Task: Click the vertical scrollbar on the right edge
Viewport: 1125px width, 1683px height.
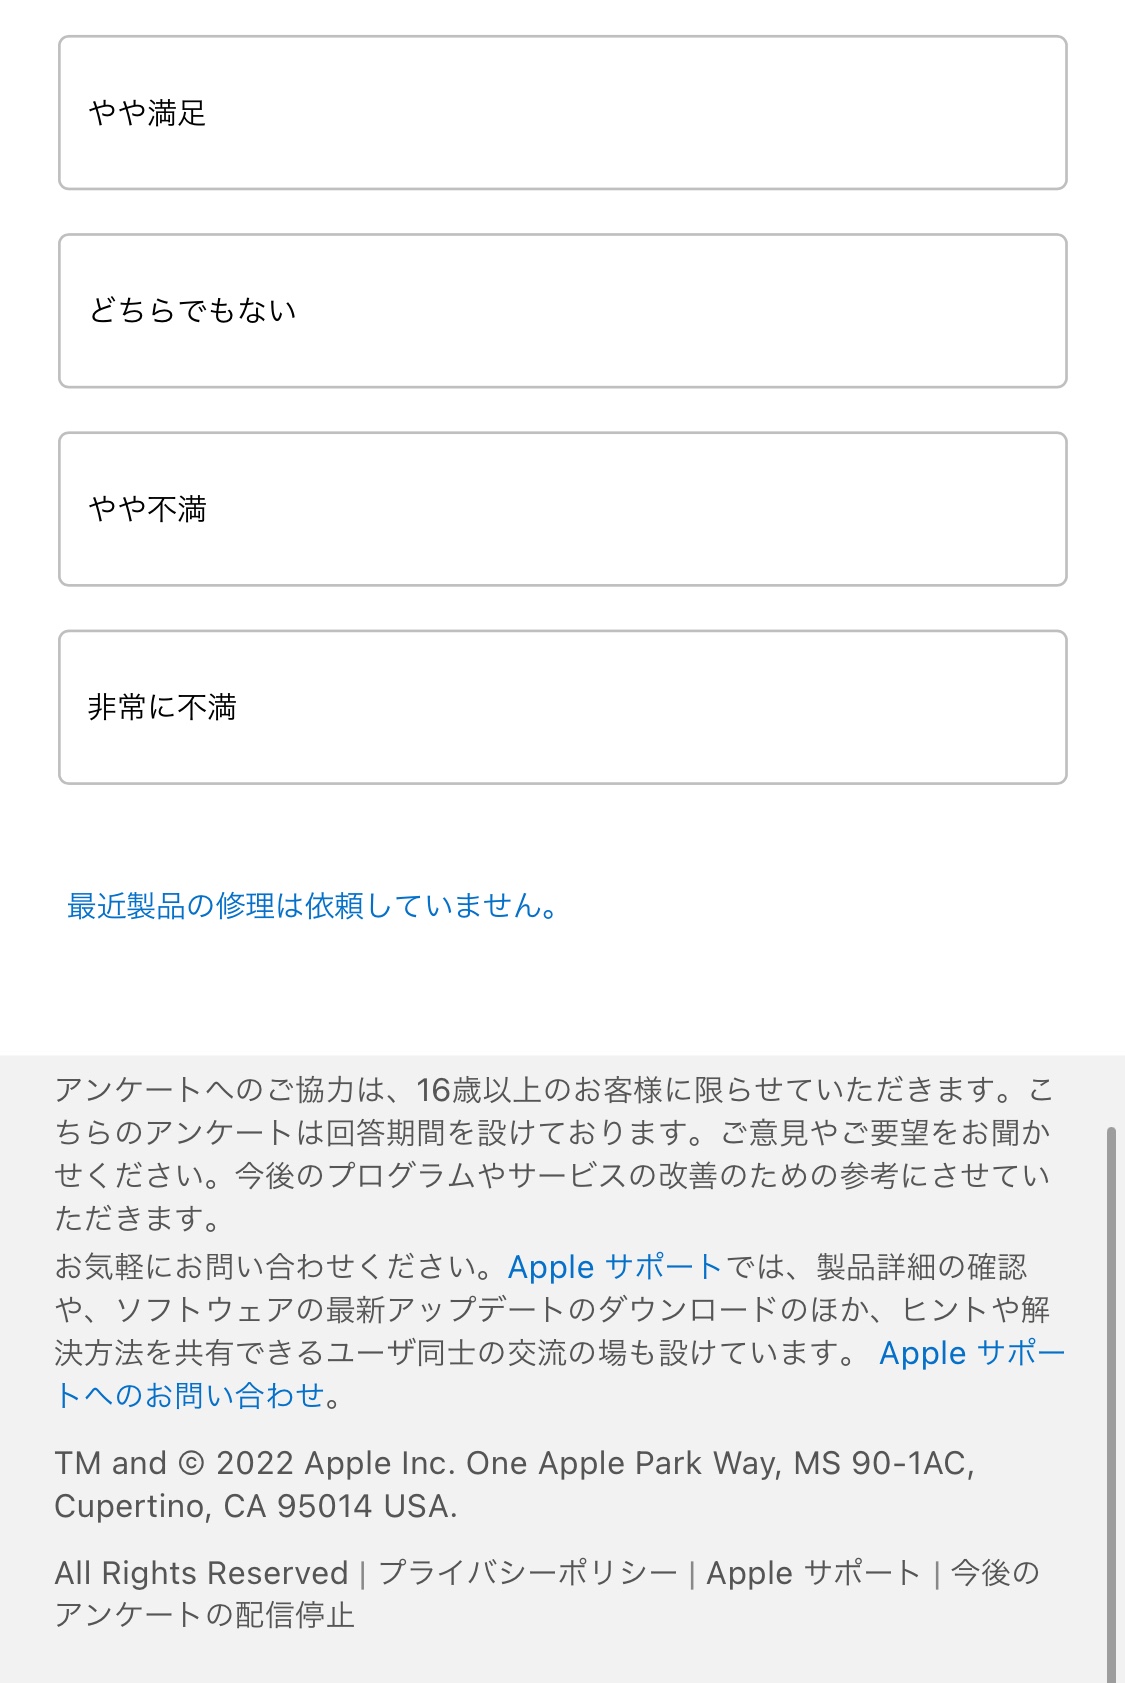Action: (x=1111, y=1400)
